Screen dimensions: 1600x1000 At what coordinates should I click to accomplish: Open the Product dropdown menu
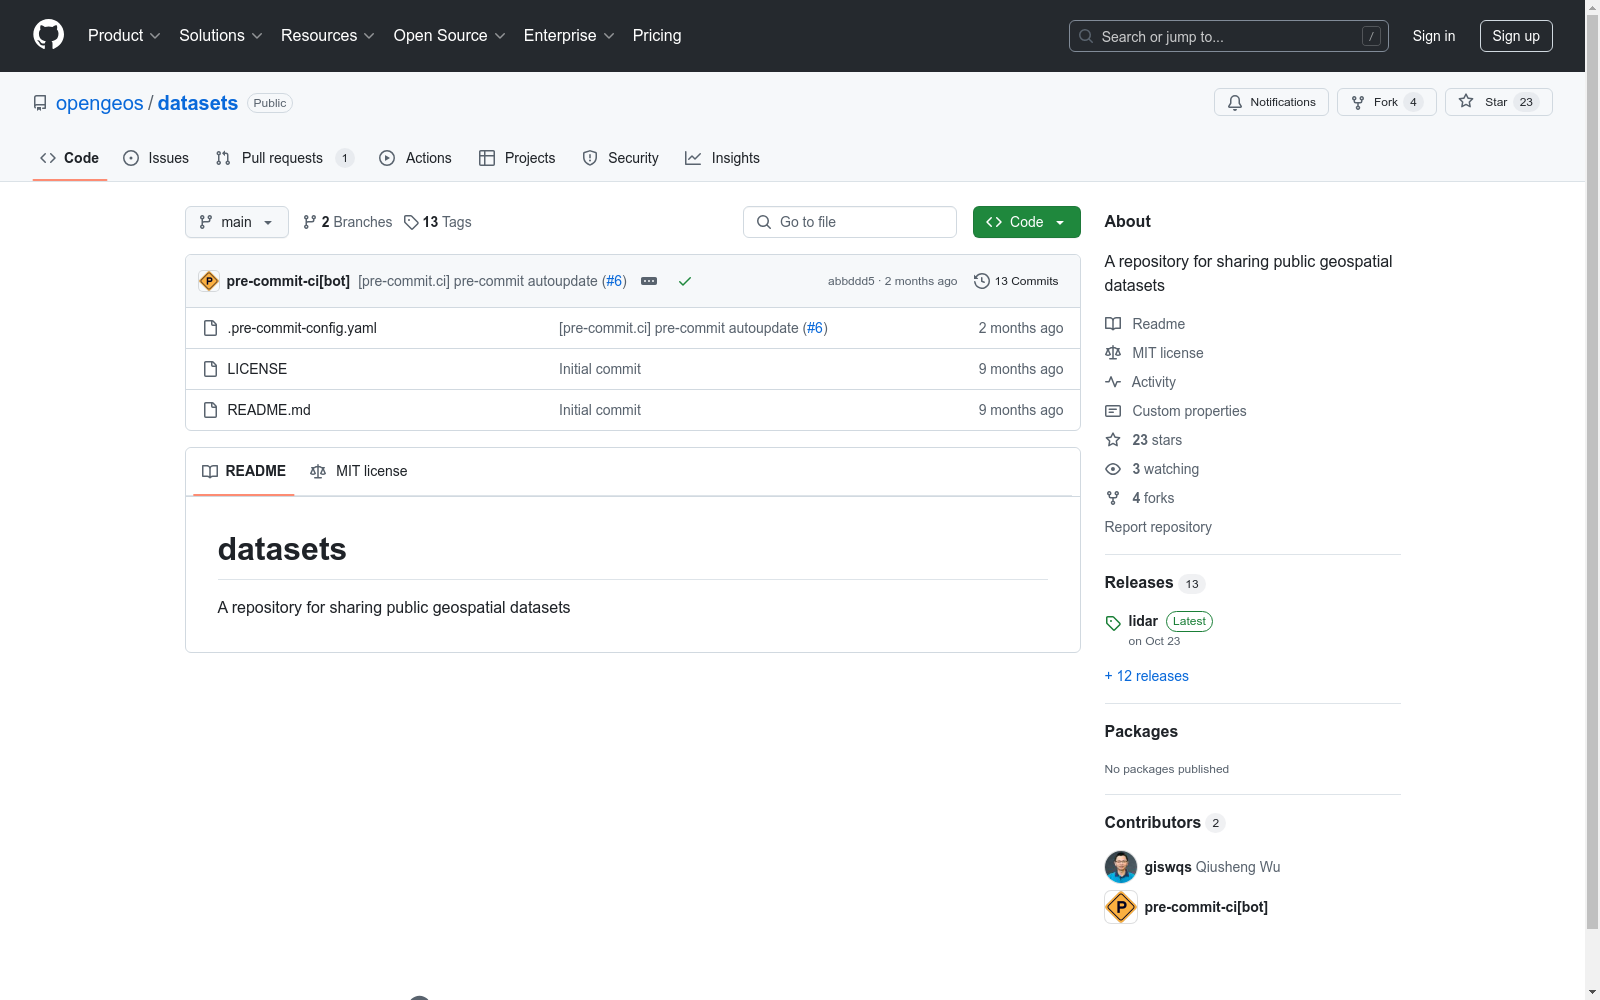124,36
